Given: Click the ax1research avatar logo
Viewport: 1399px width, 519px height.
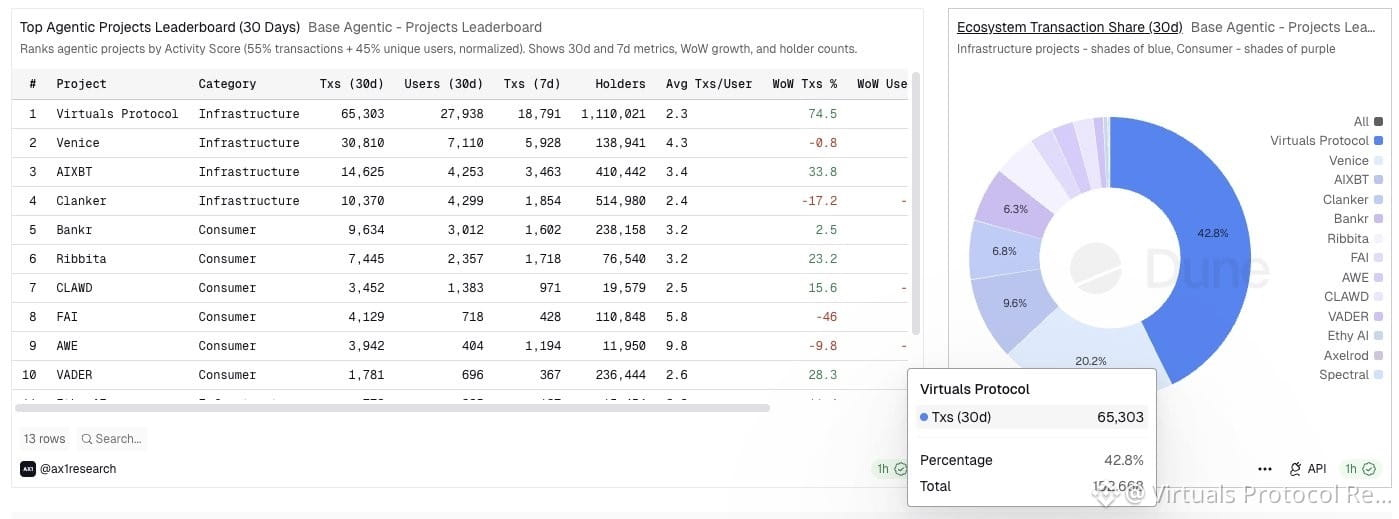Looking at the screenshot, I should (28, 469).
